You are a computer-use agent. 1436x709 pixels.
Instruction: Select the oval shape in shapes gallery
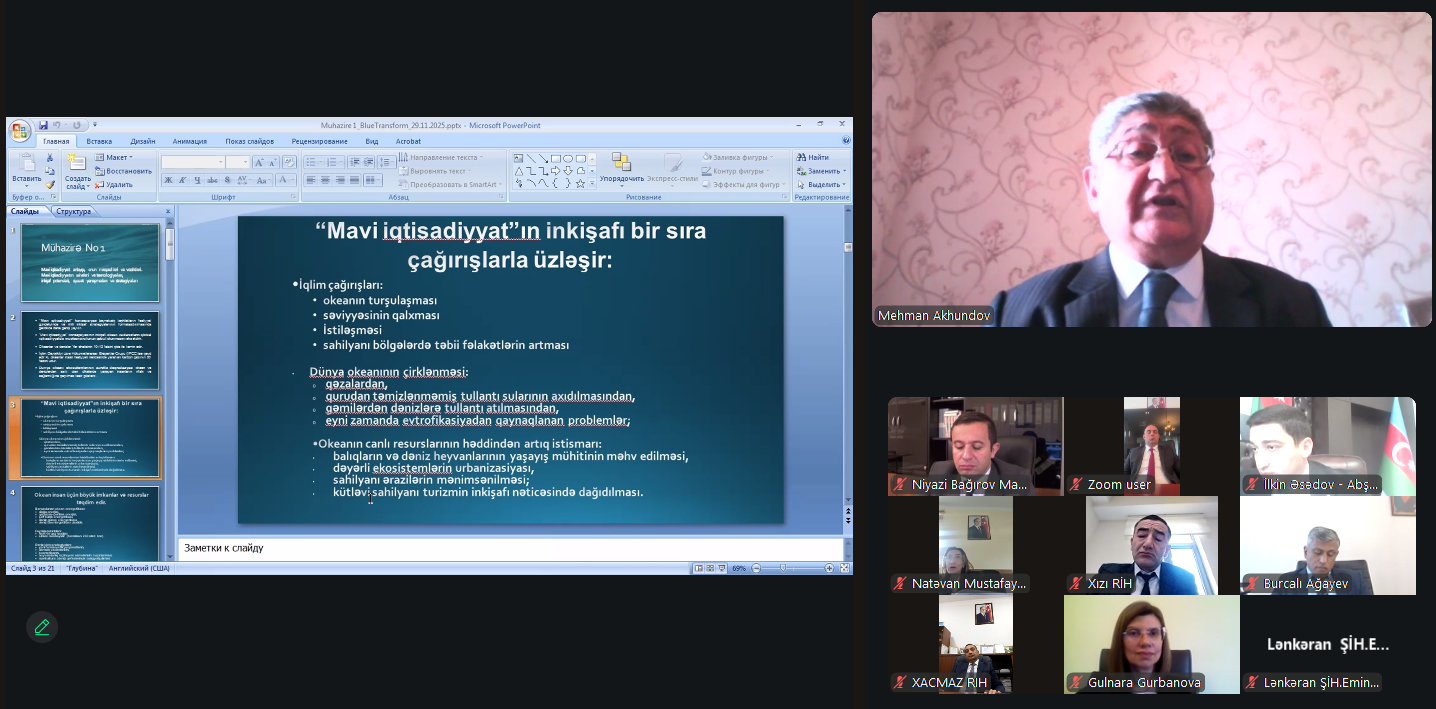[x=568, y=158]
